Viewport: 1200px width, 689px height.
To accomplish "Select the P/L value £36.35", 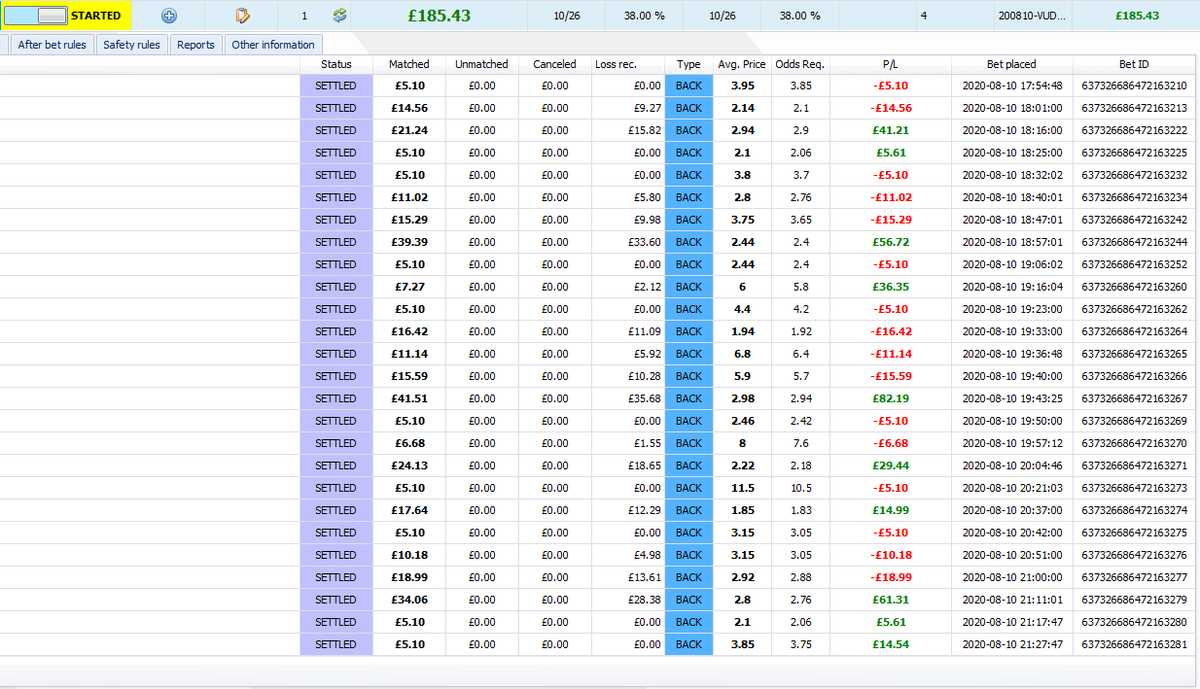I will tap(891, 287).
